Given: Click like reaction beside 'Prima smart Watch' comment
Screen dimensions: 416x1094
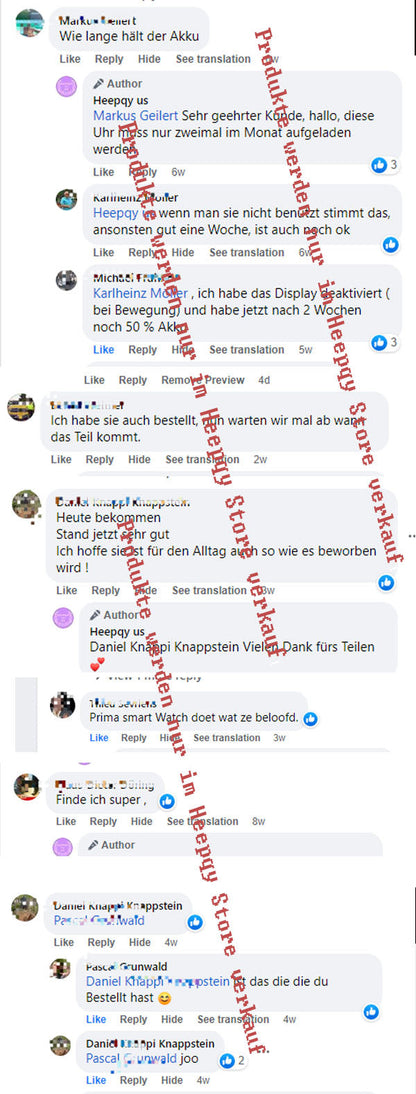Looking at the screenshot, I should [310, 718].
